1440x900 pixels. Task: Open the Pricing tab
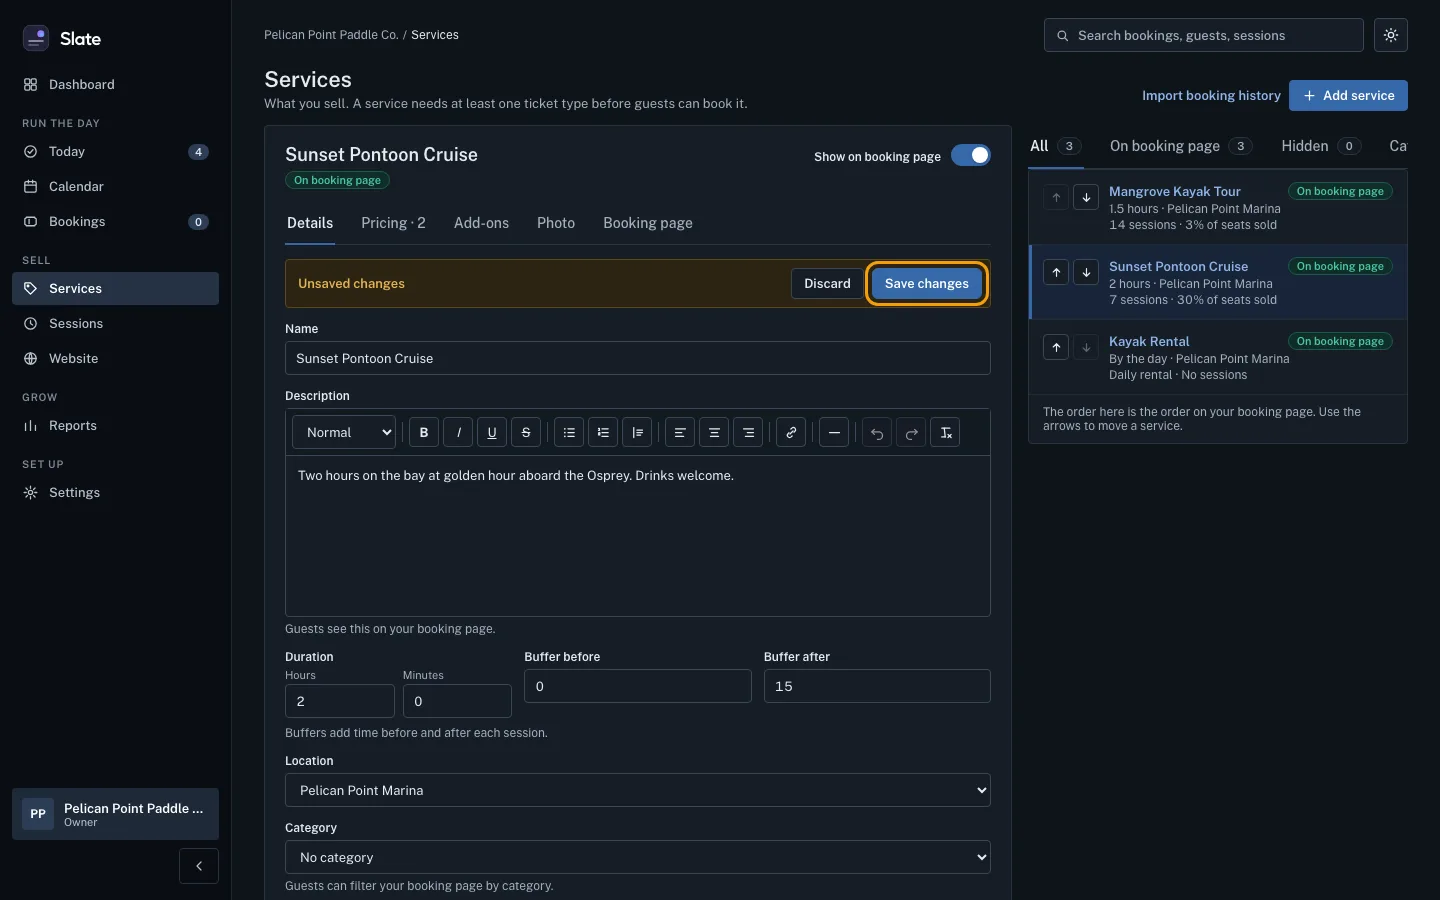[393, 223]
